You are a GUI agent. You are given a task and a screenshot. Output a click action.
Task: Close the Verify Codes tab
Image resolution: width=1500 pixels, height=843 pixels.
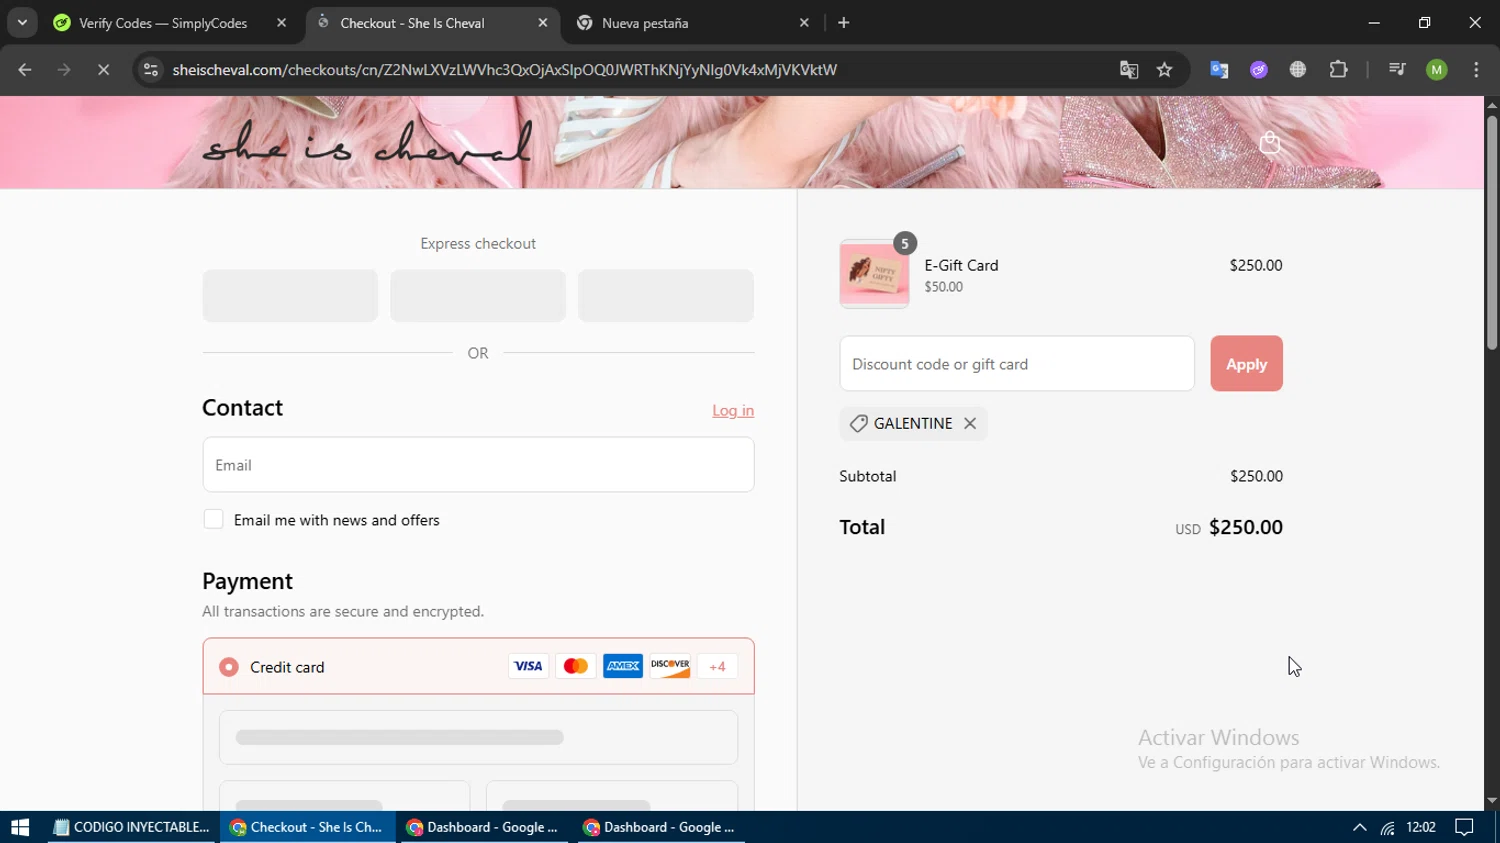click(x=282, y=22)
